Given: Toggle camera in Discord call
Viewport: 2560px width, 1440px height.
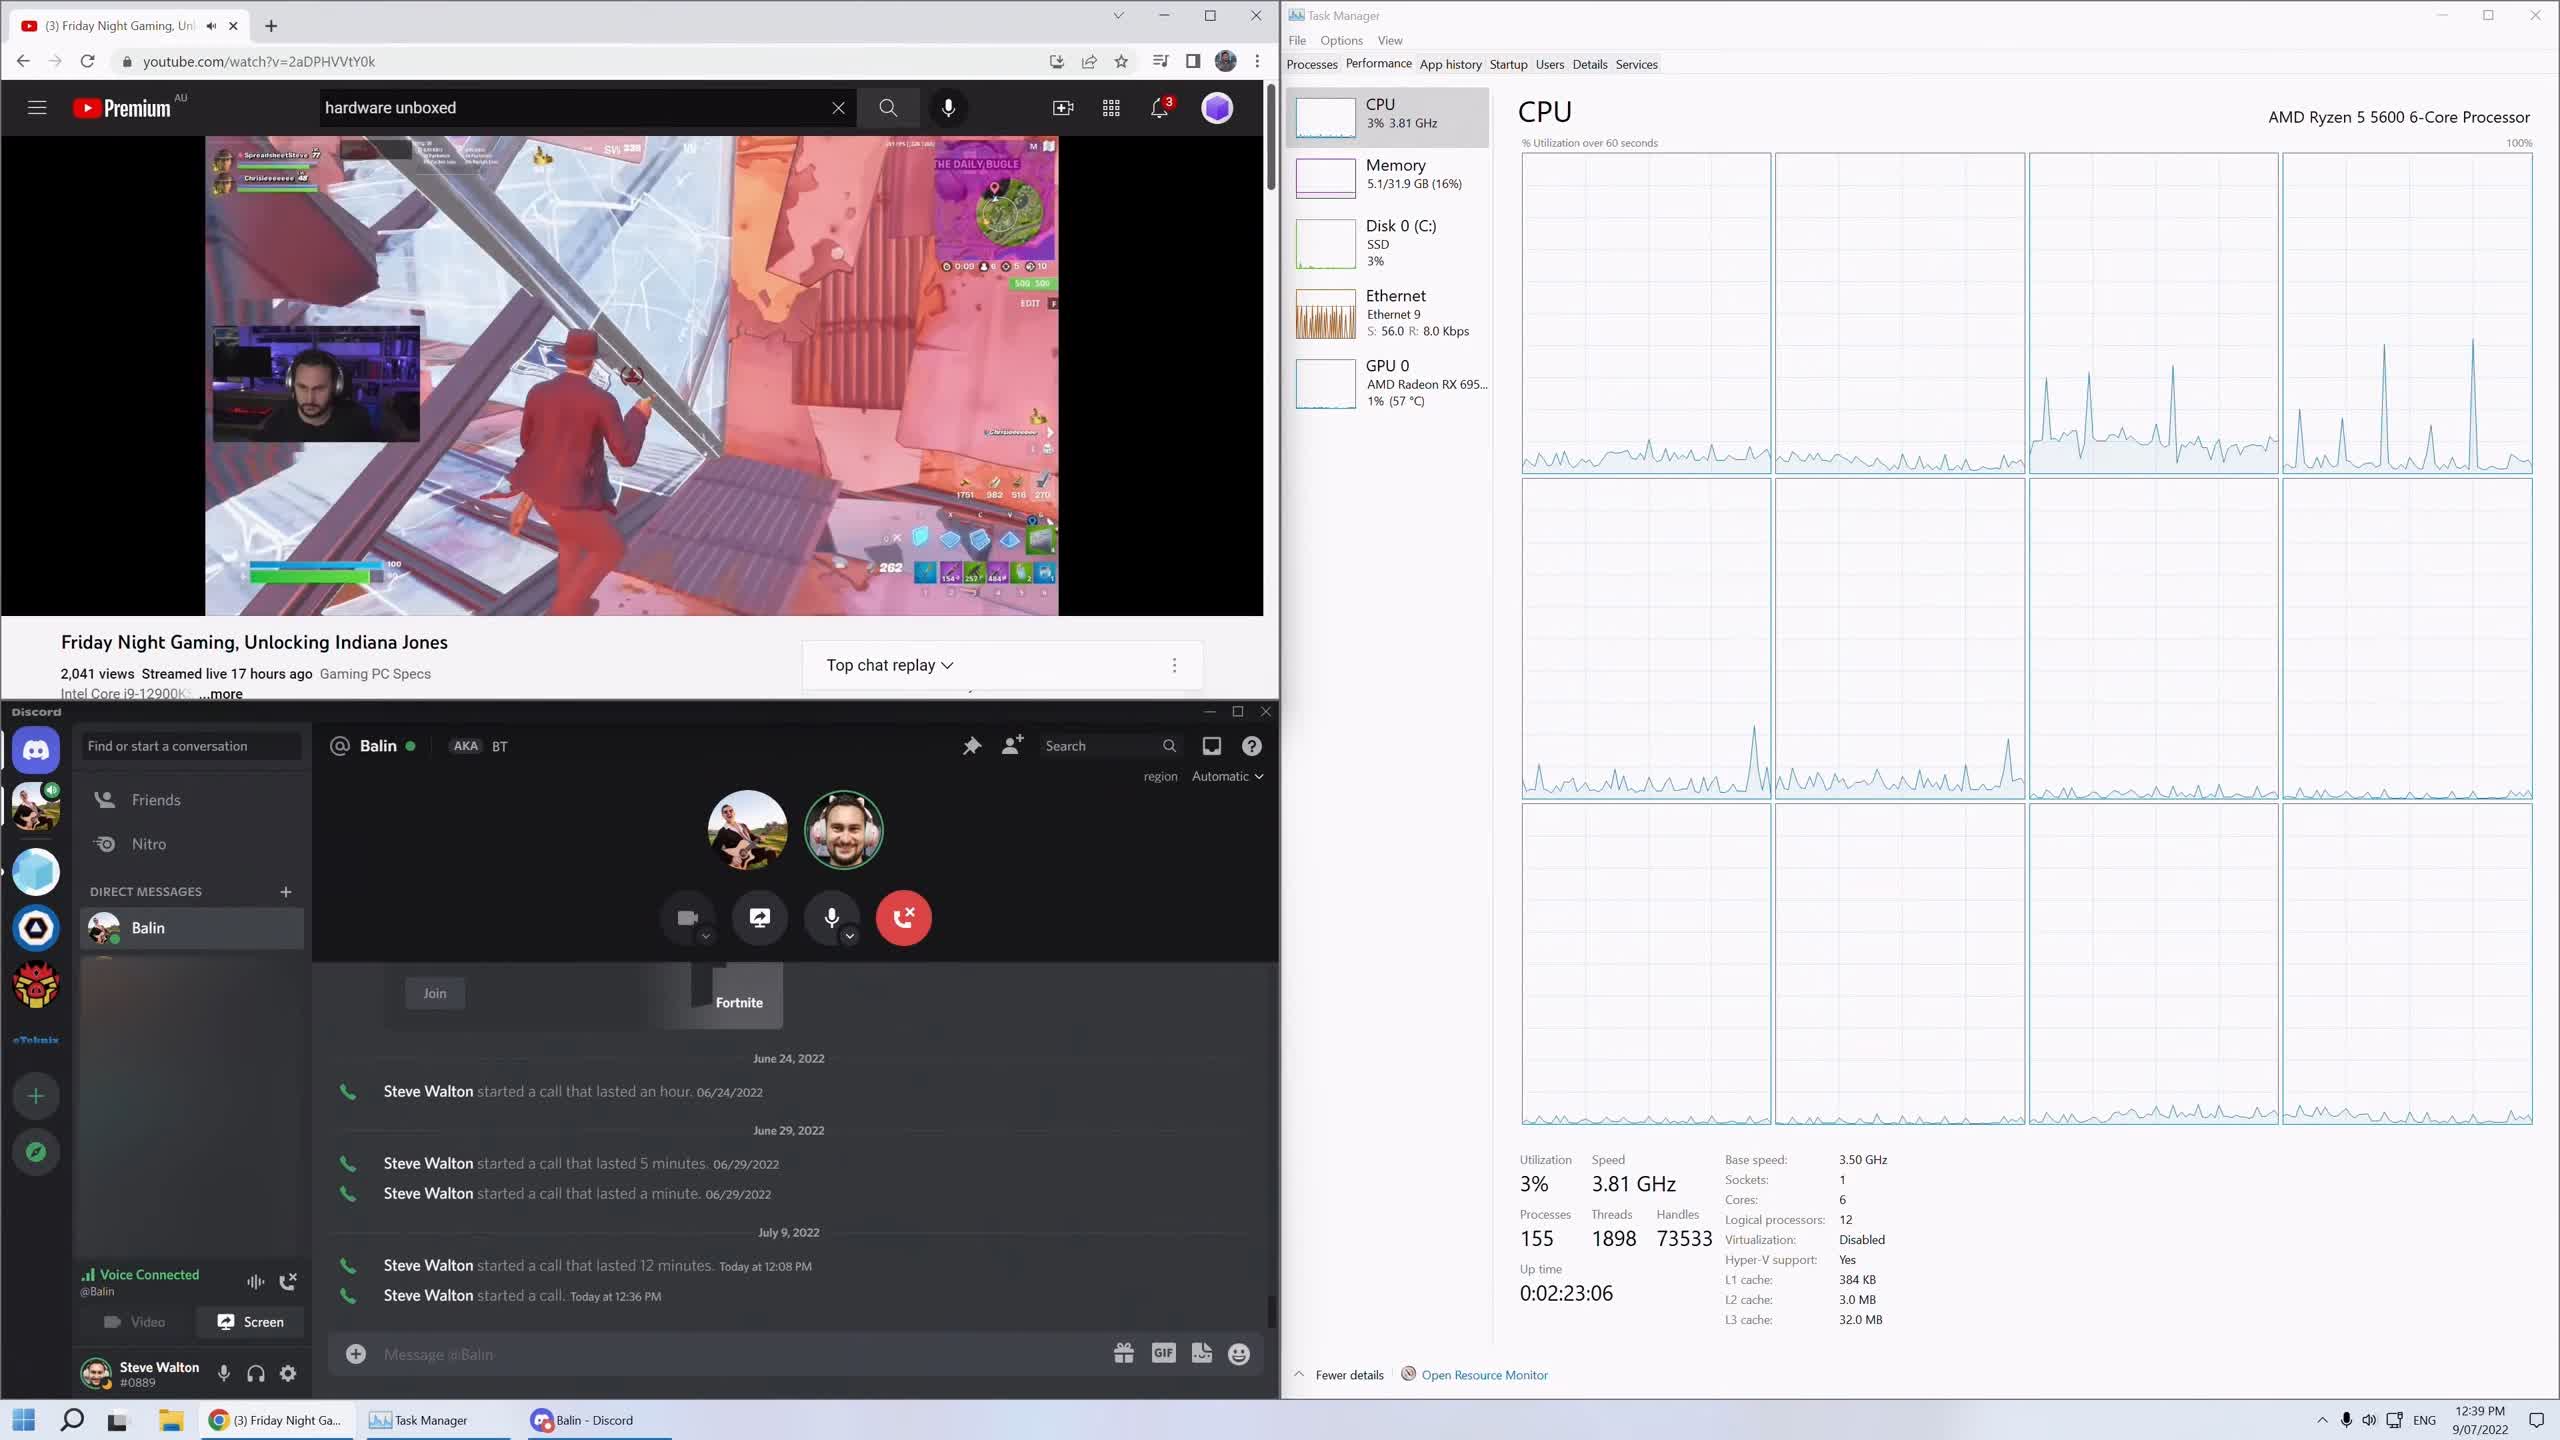Looking at the screenshot, I should 686,918.
